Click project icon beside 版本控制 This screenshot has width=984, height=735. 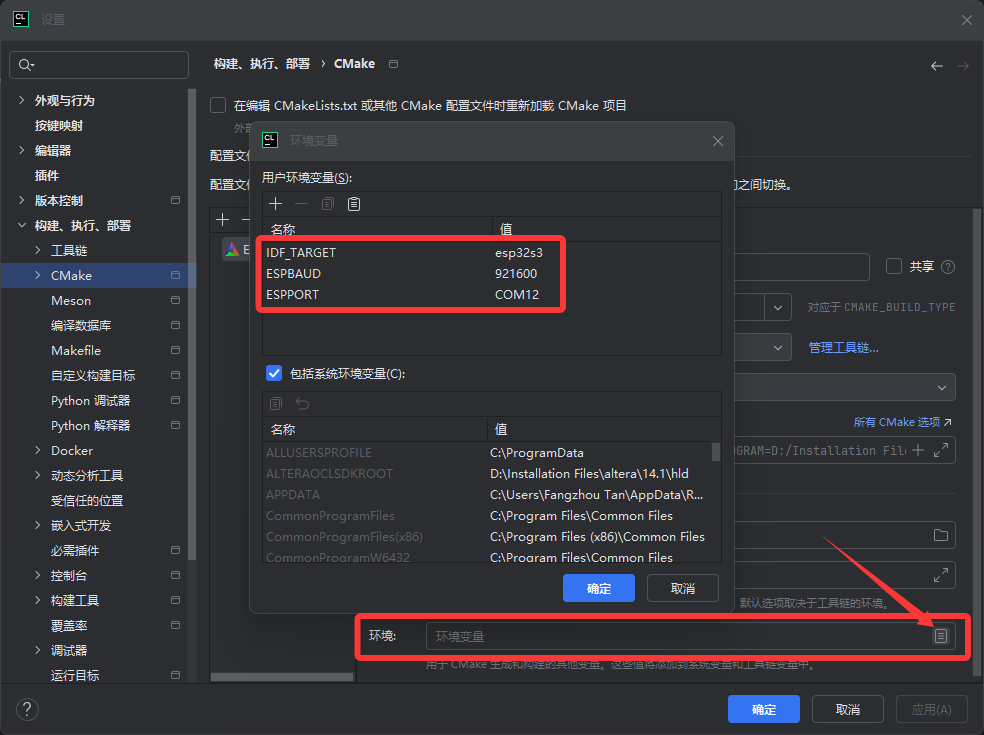pos(176,200)
